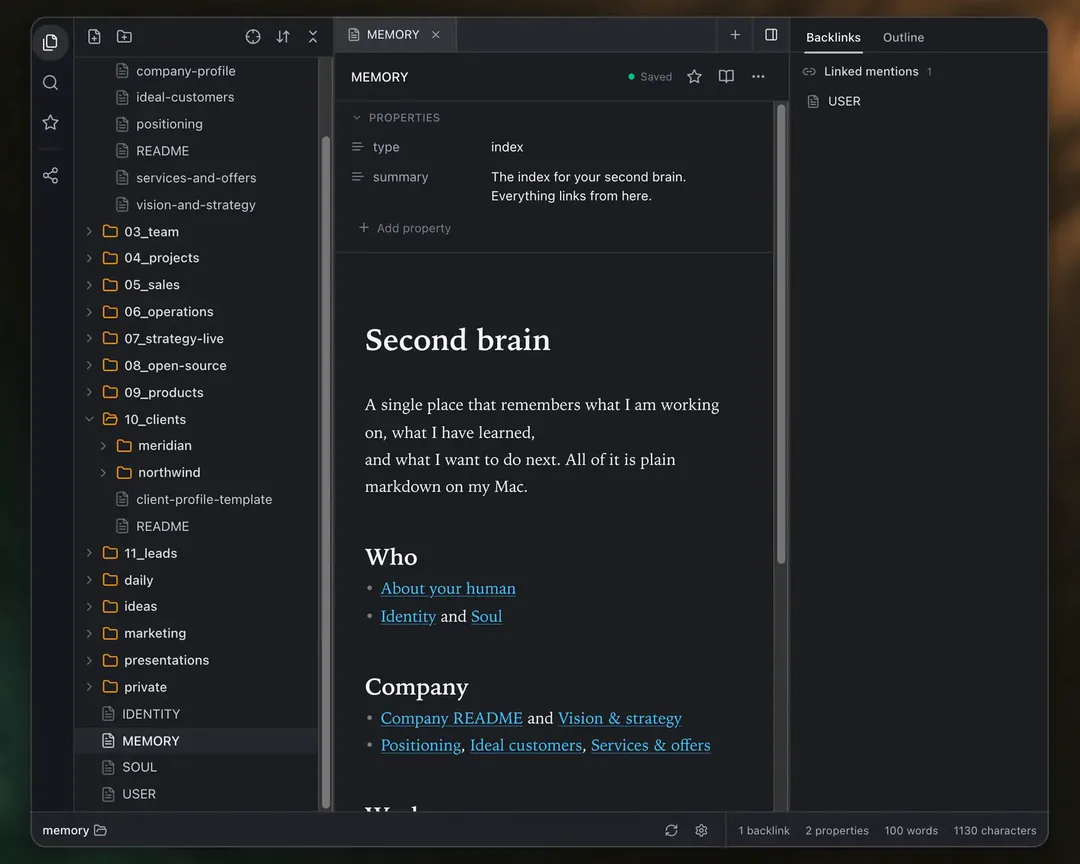The width and height of the screenshot is (1080, 864).
Task: Expand the 07_strategy-live folder
Action: coord(89,338)
